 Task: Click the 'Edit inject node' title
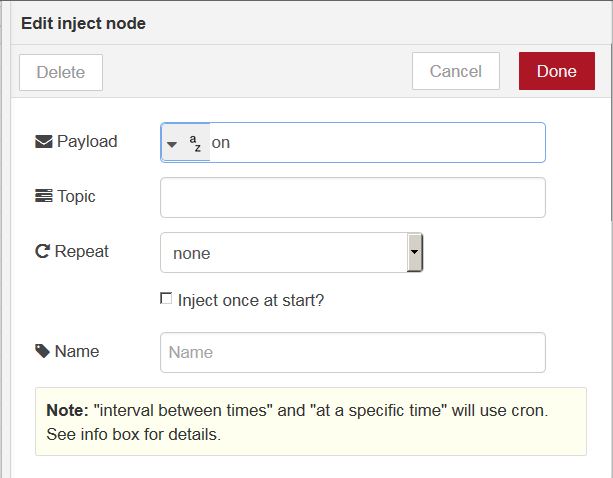pyautogui.click(x=84, y=23)
